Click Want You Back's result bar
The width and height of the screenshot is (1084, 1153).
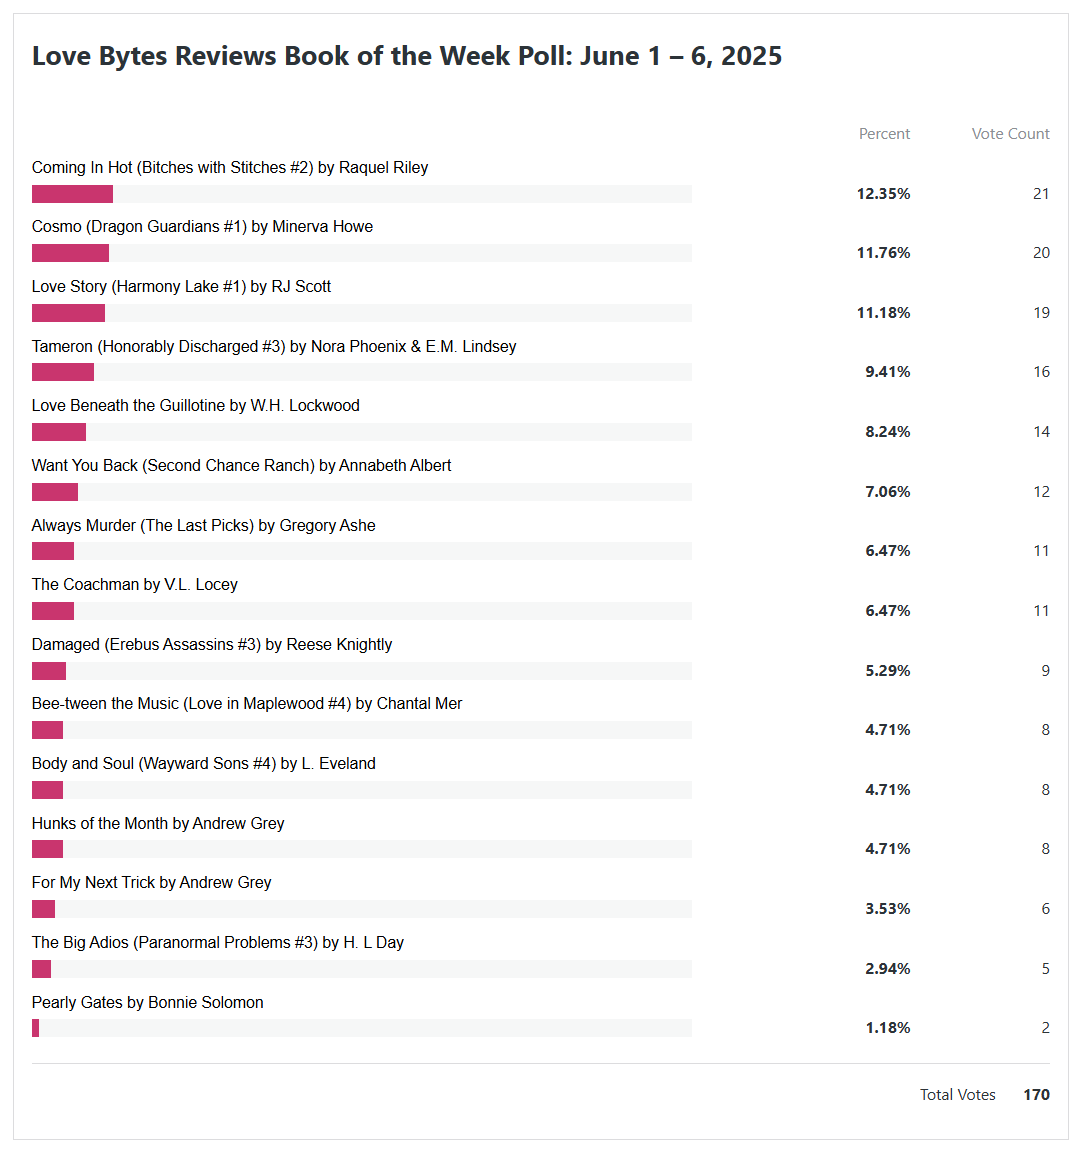pos(361,492)
